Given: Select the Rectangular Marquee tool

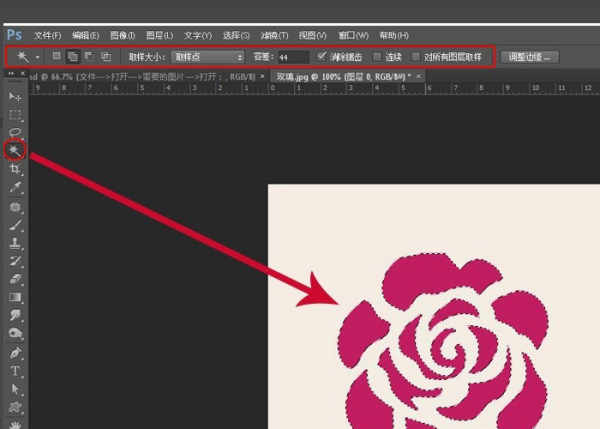Looking at the screenshot, I should [x=15, y=115].
